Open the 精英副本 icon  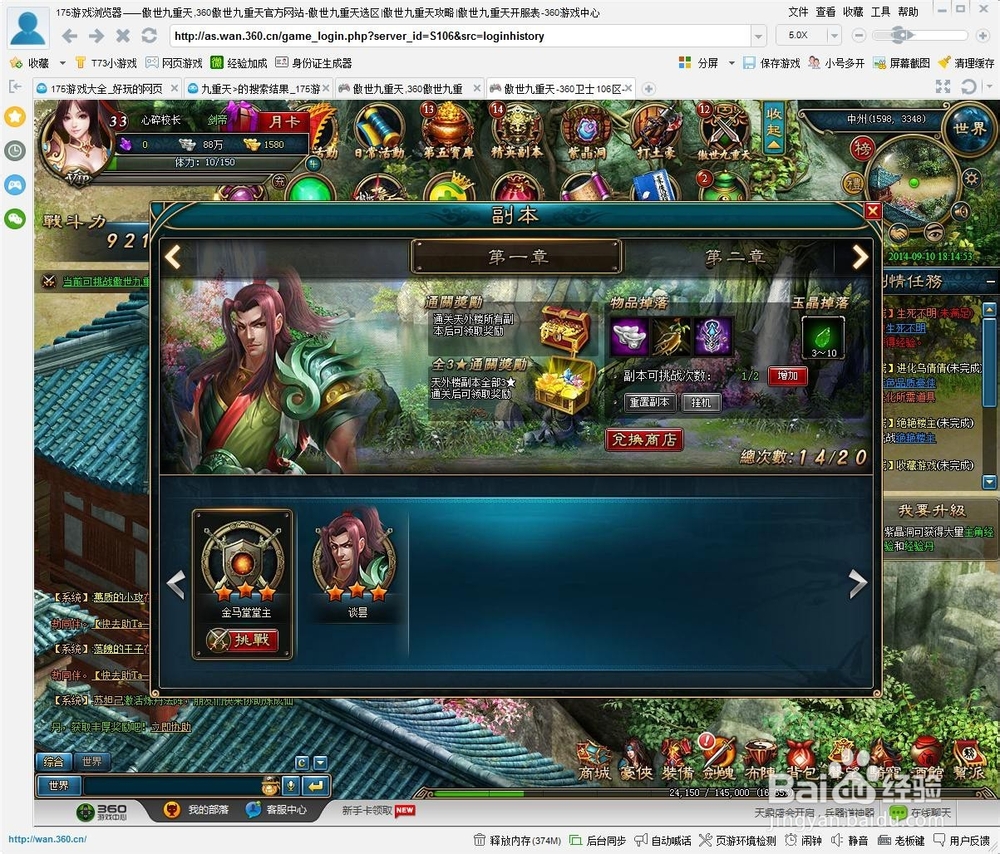coord(517,132)
